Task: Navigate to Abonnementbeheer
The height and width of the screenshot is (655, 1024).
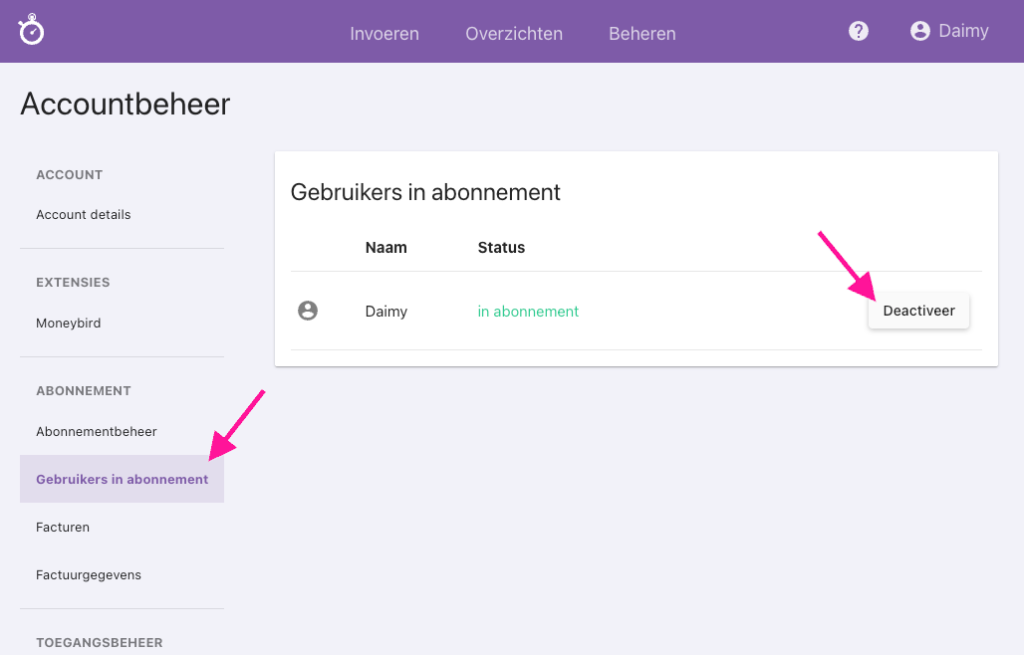Action: click(x=96, y=432)
